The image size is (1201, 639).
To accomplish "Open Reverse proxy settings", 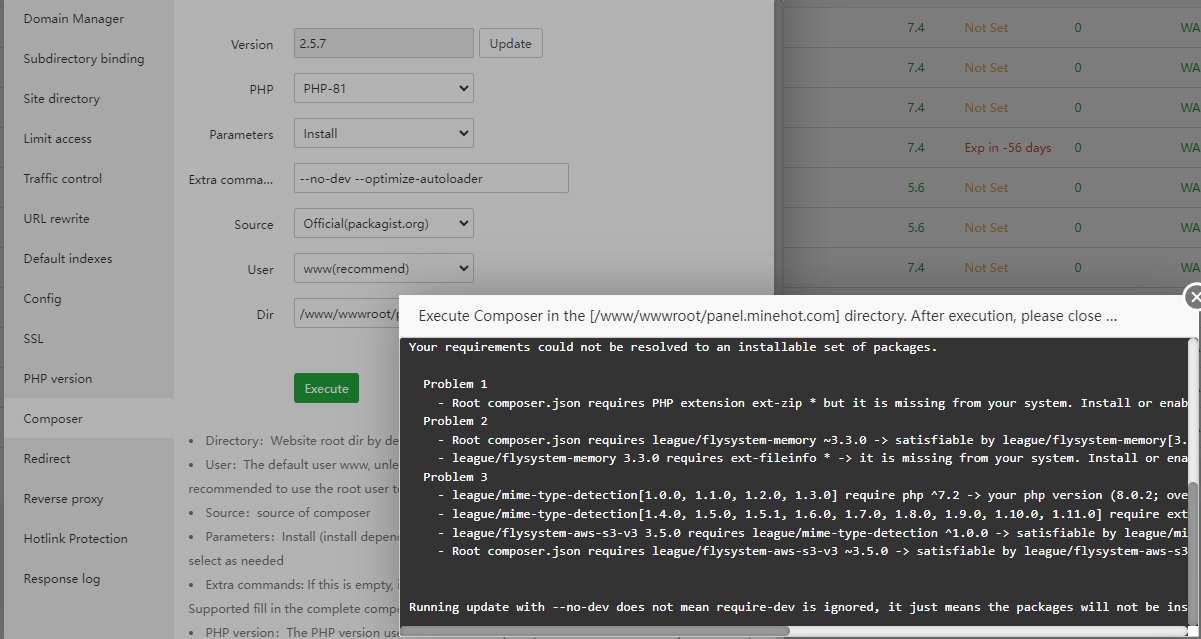I will (x=64, y=499).
